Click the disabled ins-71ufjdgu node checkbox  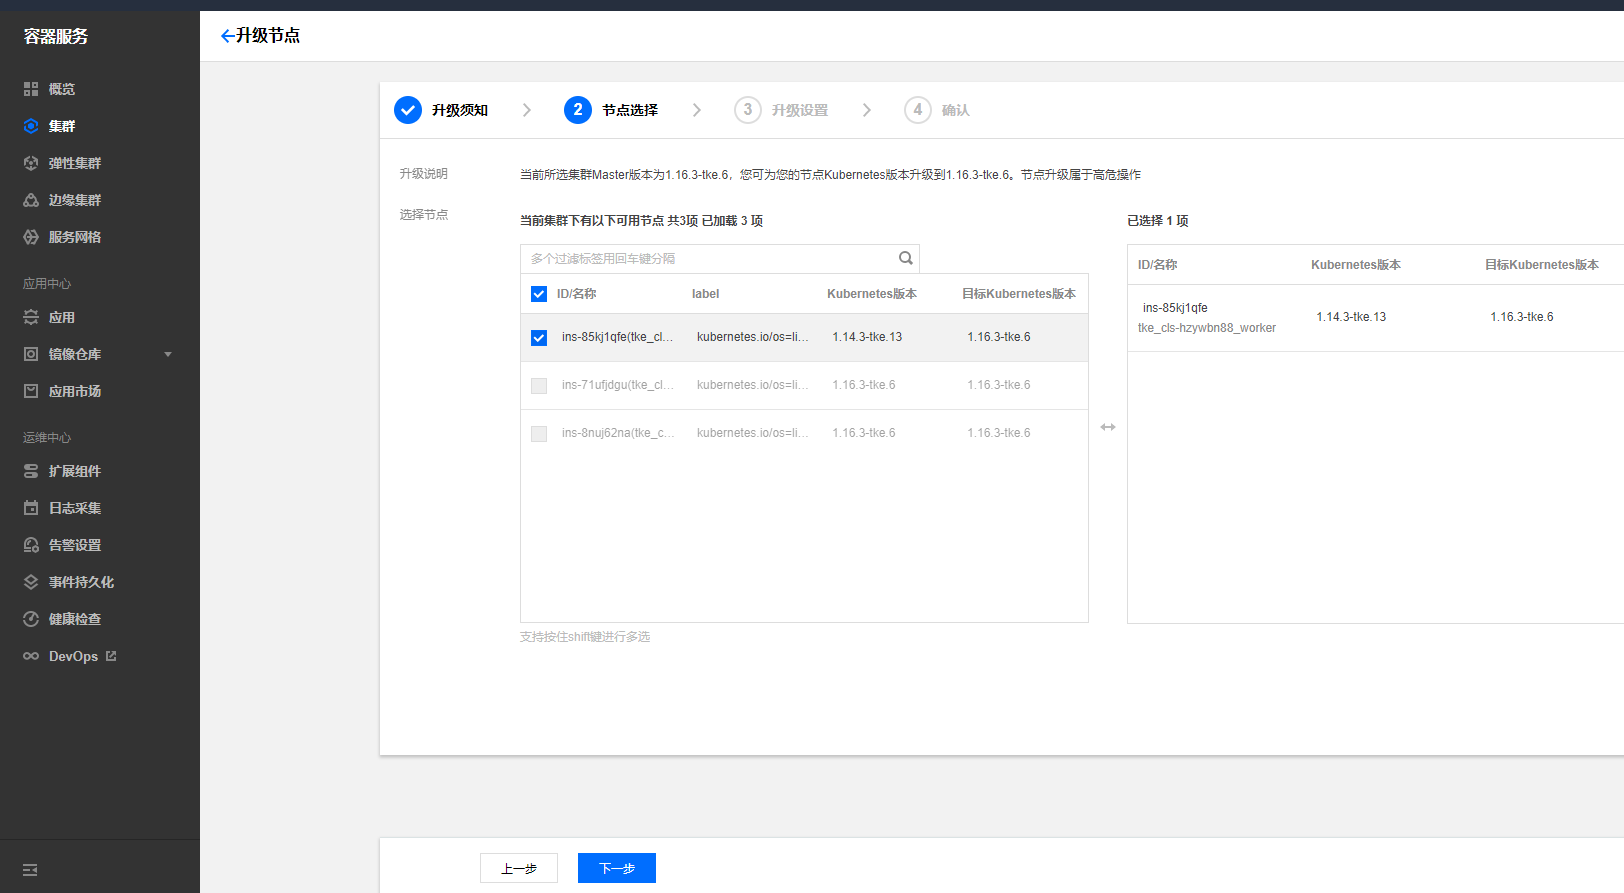(539, 386)
